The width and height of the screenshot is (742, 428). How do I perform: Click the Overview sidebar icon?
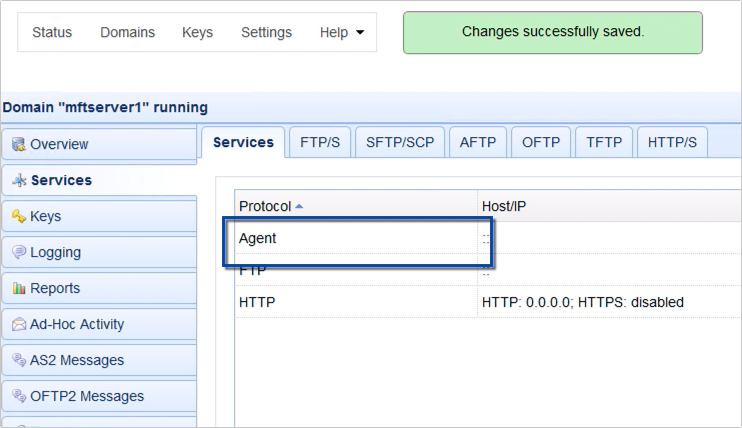tap(17, 144)
